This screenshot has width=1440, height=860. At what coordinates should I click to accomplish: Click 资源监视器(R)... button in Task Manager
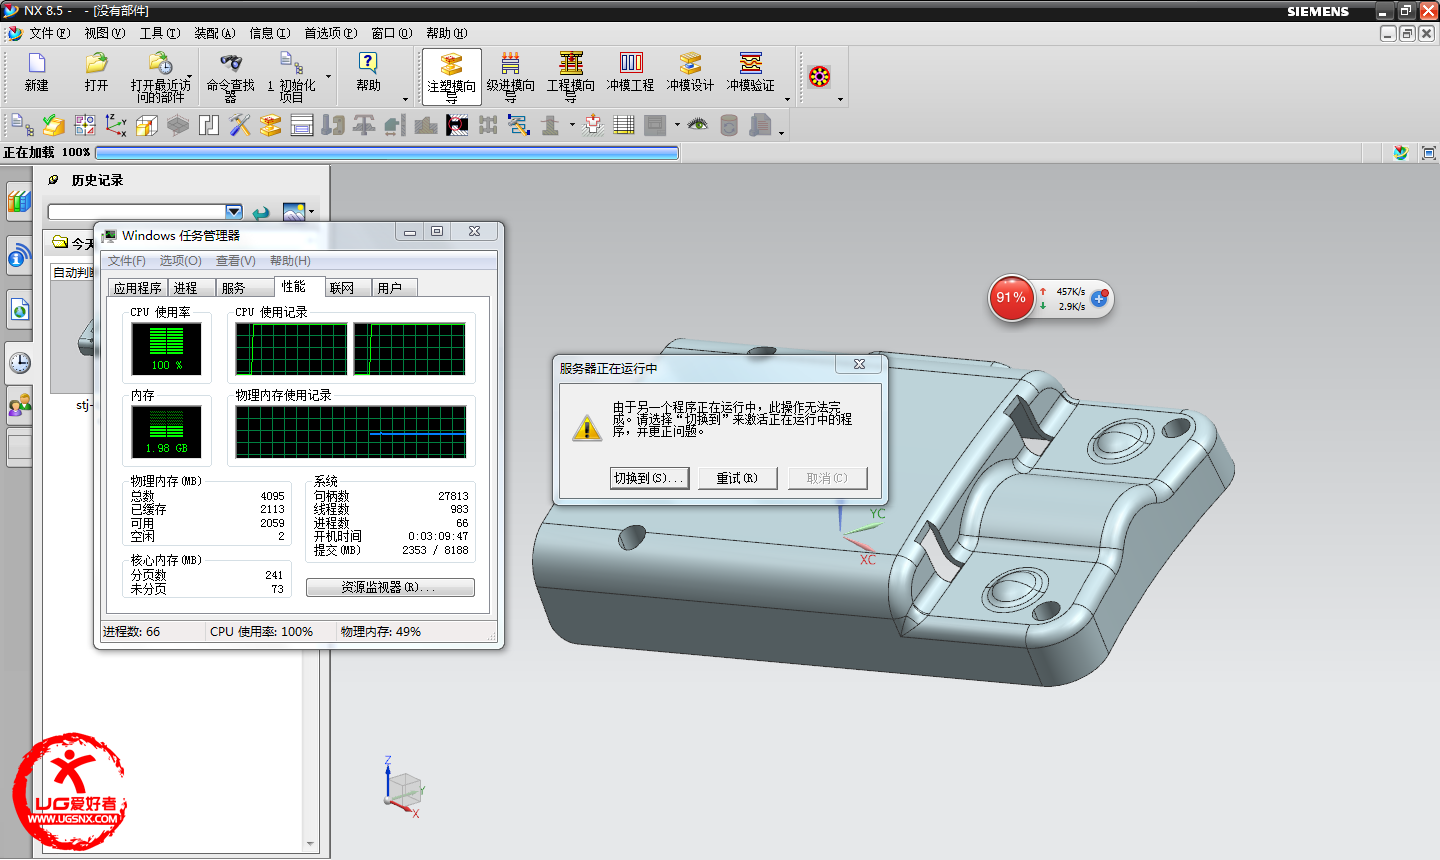(390, 587)
